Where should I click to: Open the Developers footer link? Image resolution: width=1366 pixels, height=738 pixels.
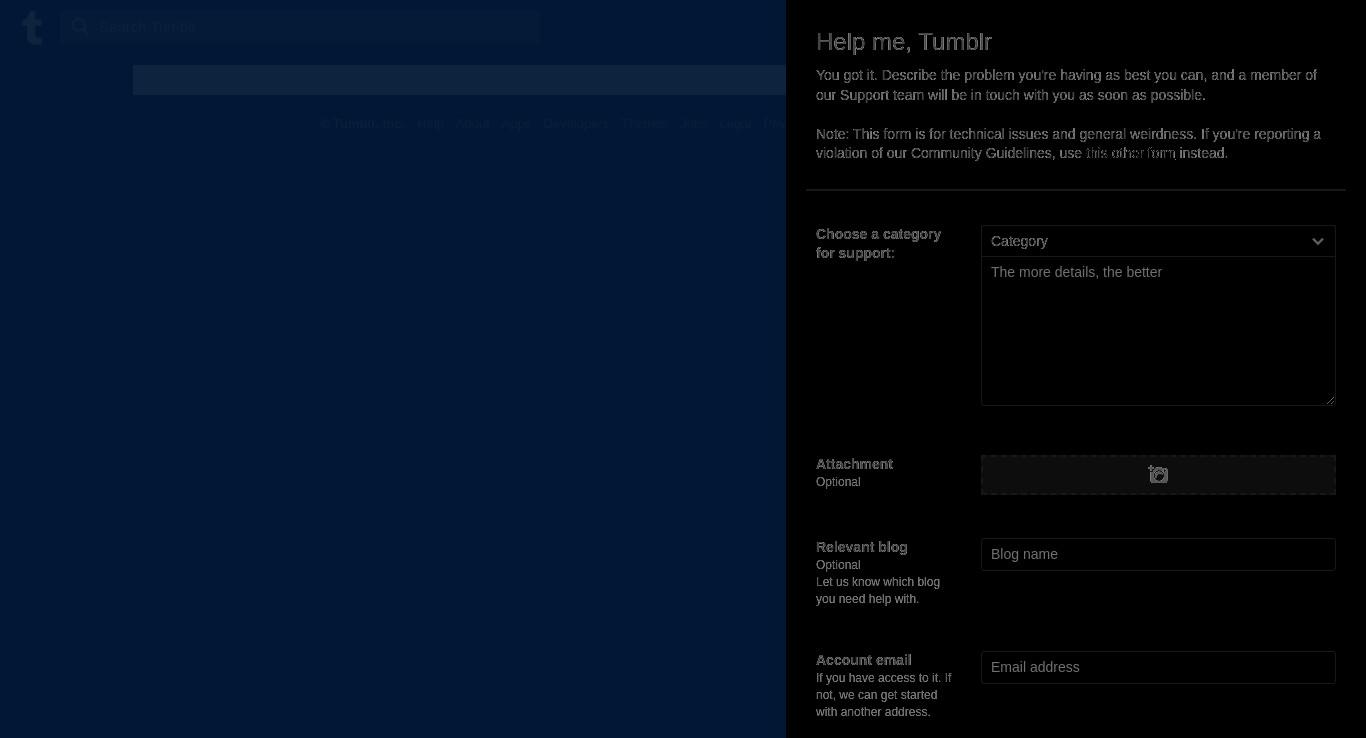(575, 124)
